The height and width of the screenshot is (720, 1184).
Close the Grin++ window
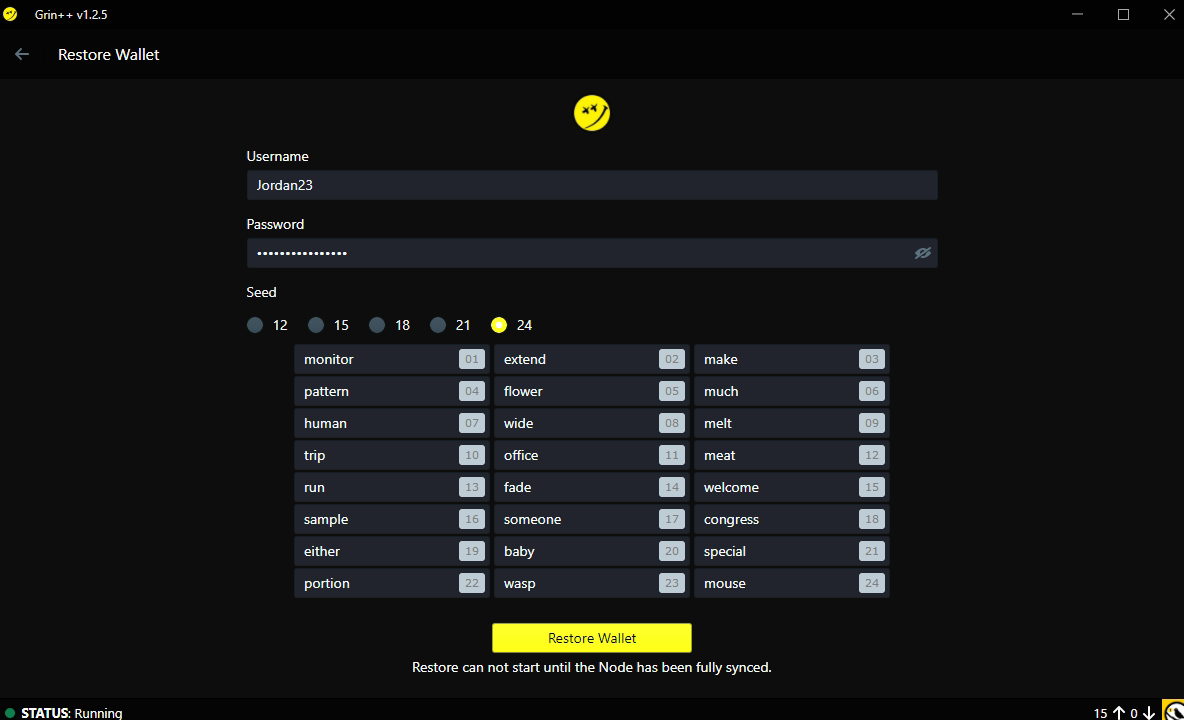click(x=1169, y=14)
